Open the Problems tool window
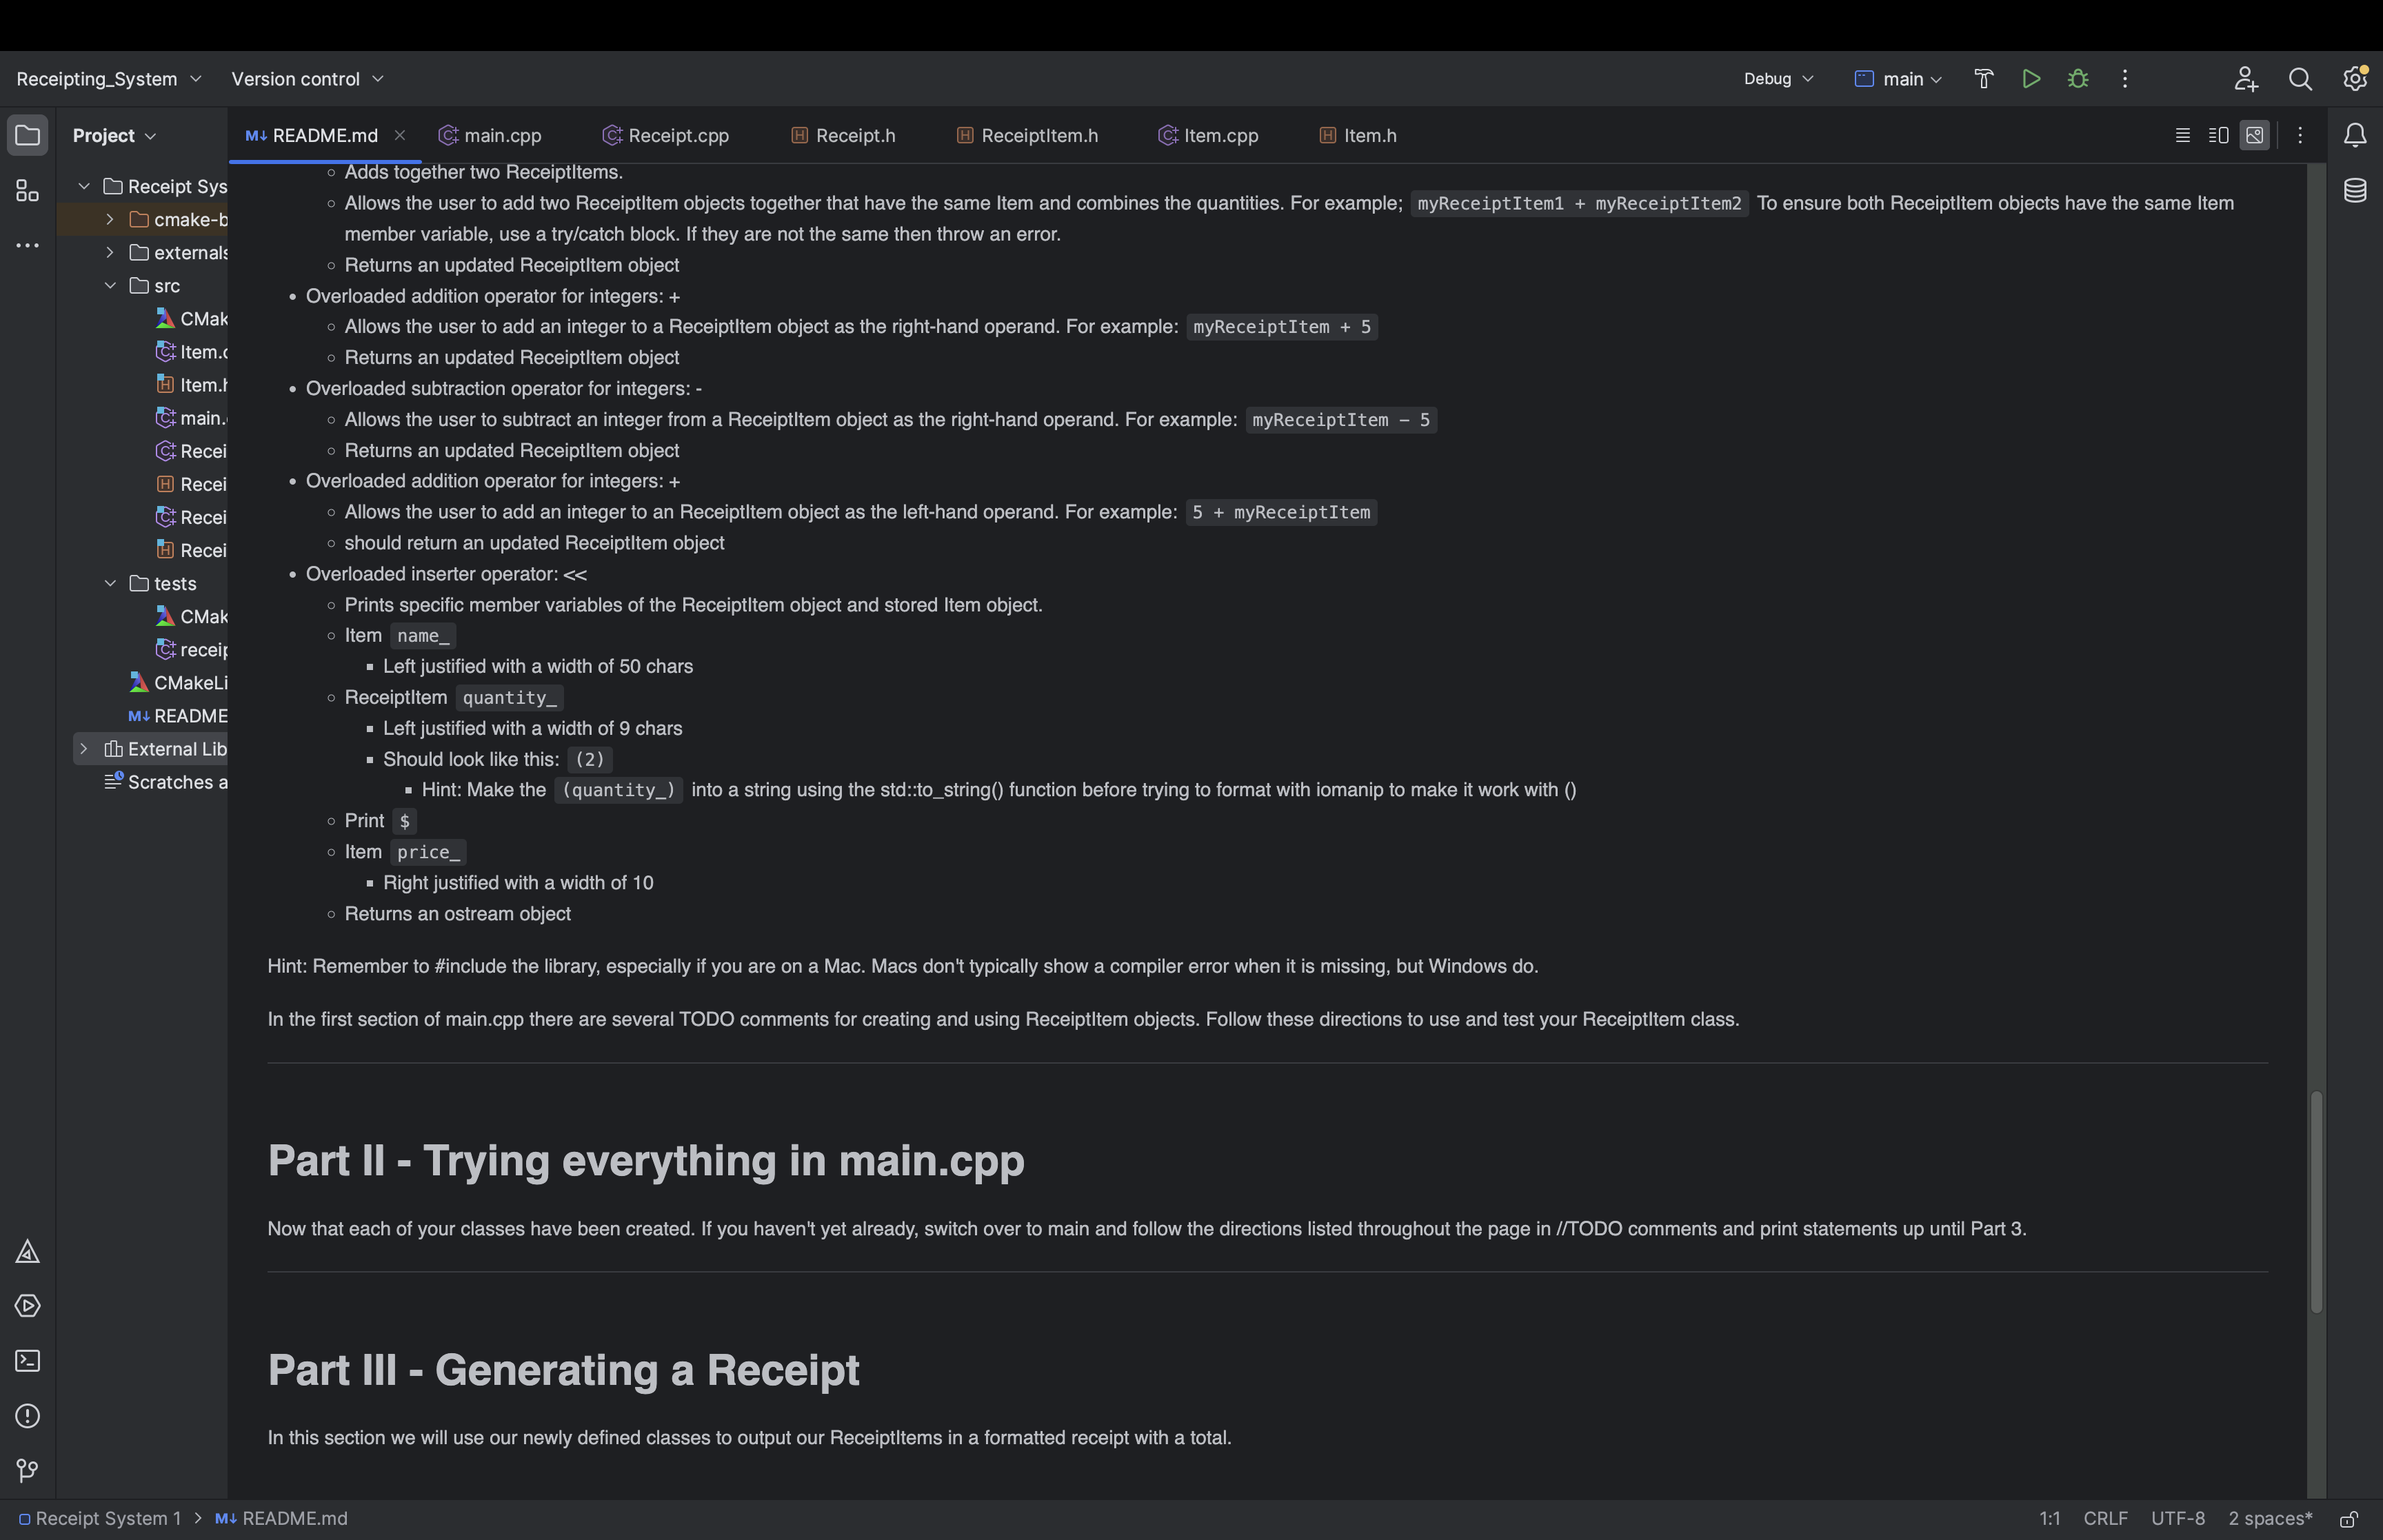This screenshot has width=2383, height=1540. [x=27, y=1416]
